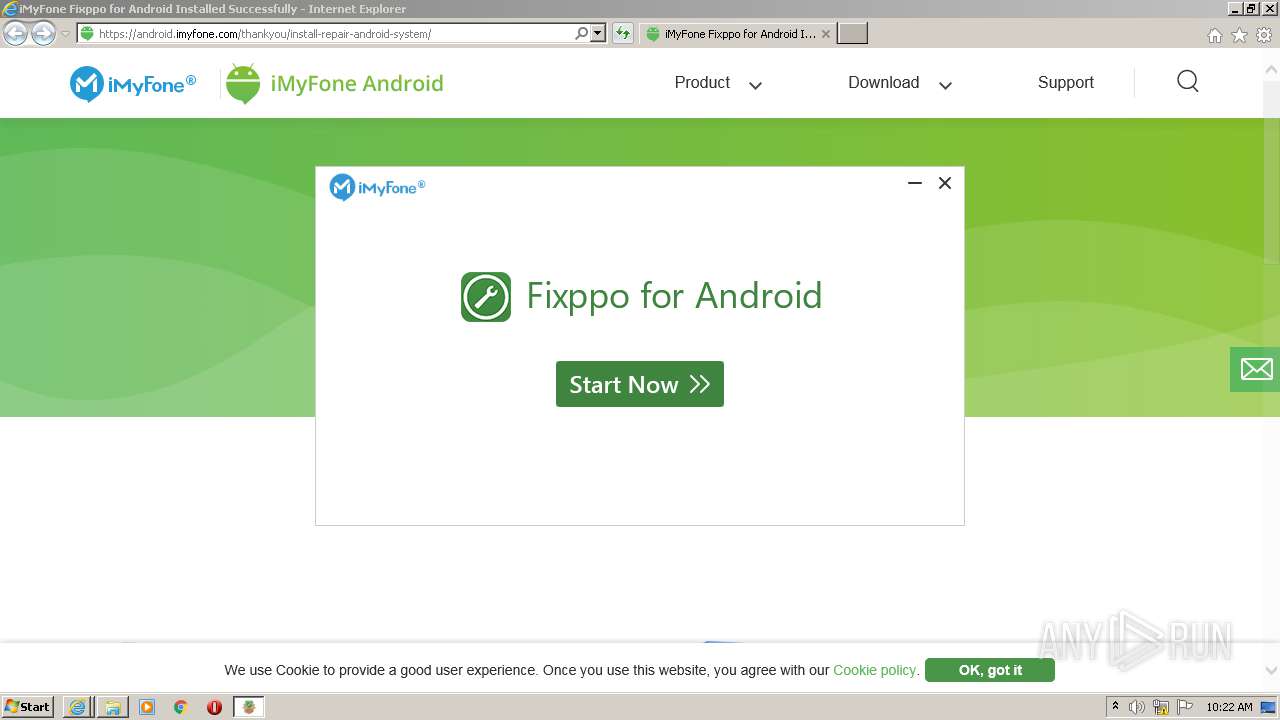Click the green mail envelope side icon
This screenshot has height=720, width=1280.
(1256, 369)
